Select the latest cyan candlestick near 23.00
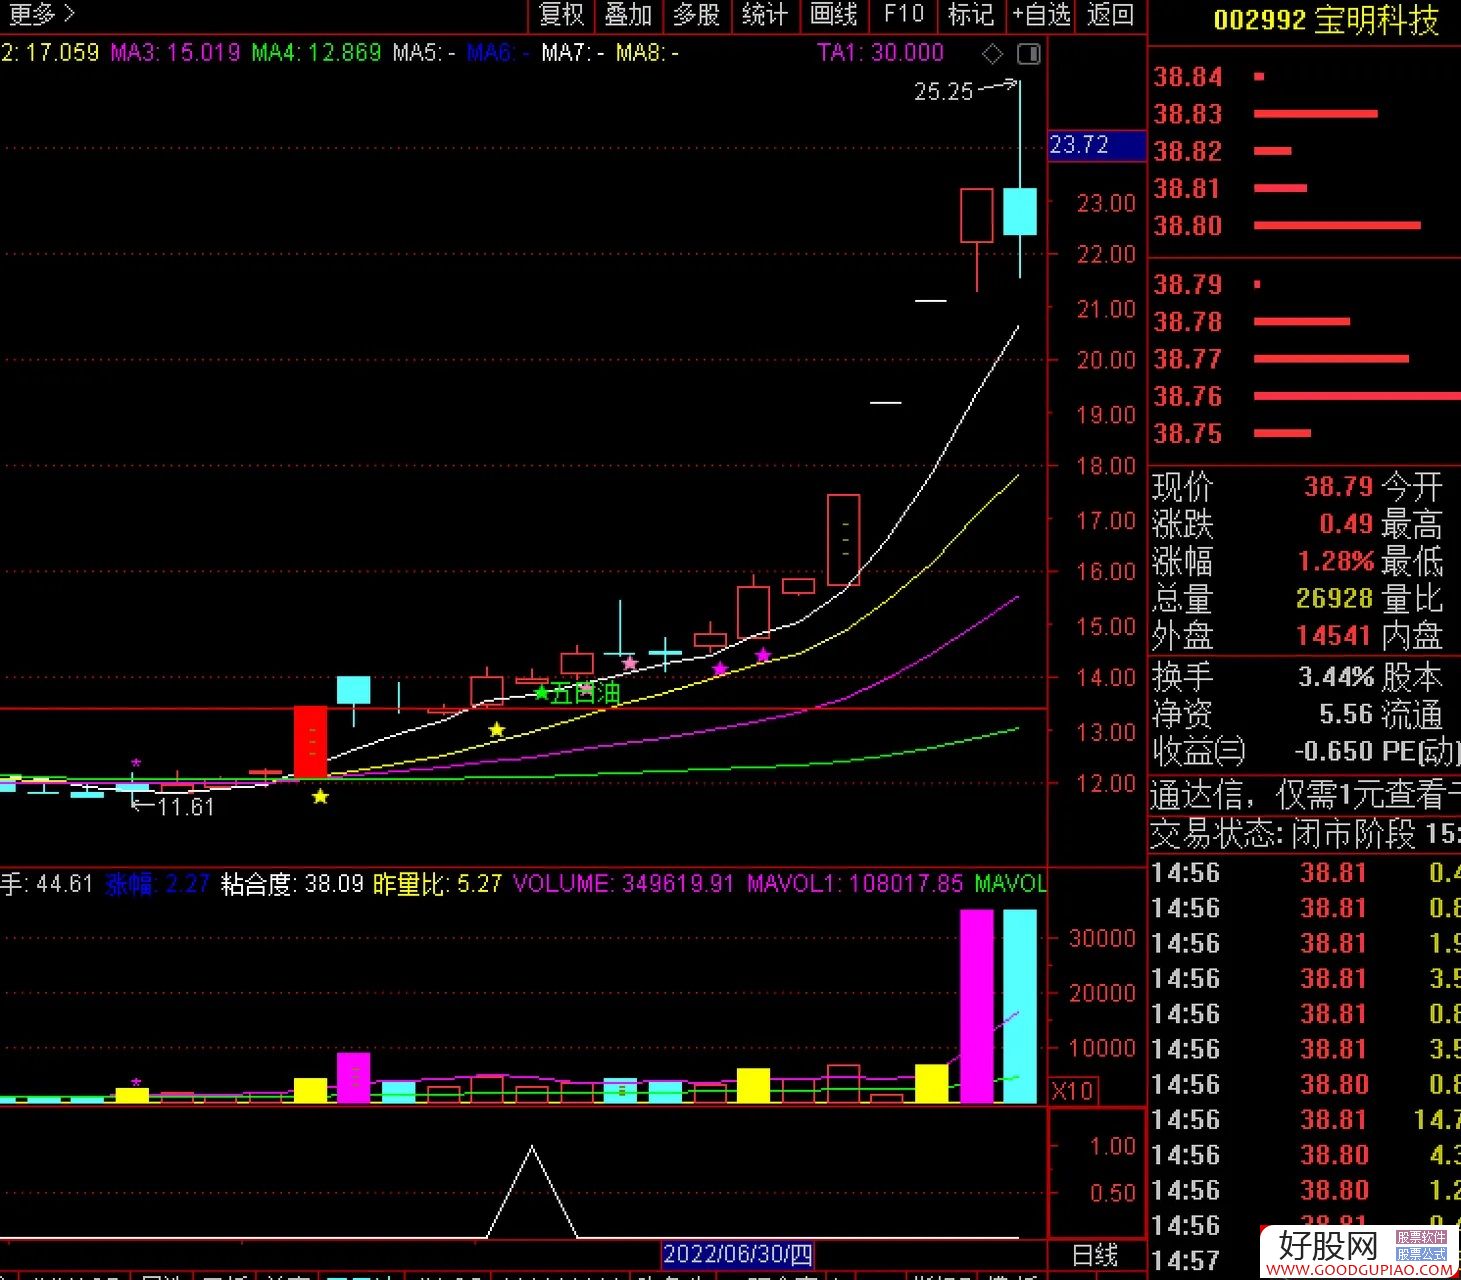1461x1280 pixels. point(1020,211)
